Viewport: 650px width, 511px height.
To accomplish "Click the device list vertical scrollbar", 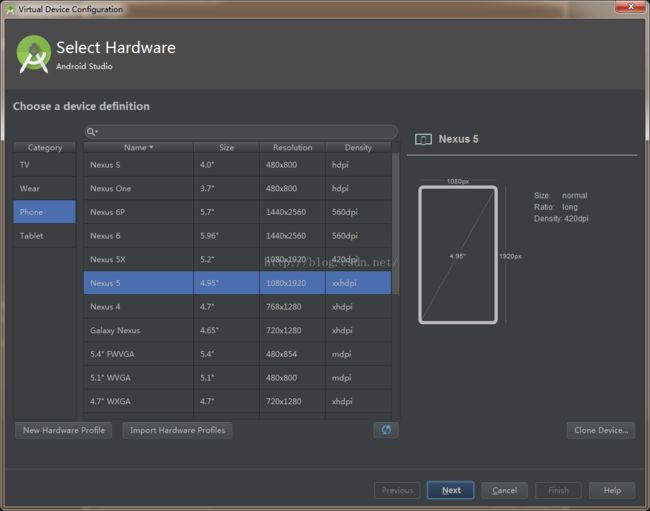I will [x=395, y=224].
